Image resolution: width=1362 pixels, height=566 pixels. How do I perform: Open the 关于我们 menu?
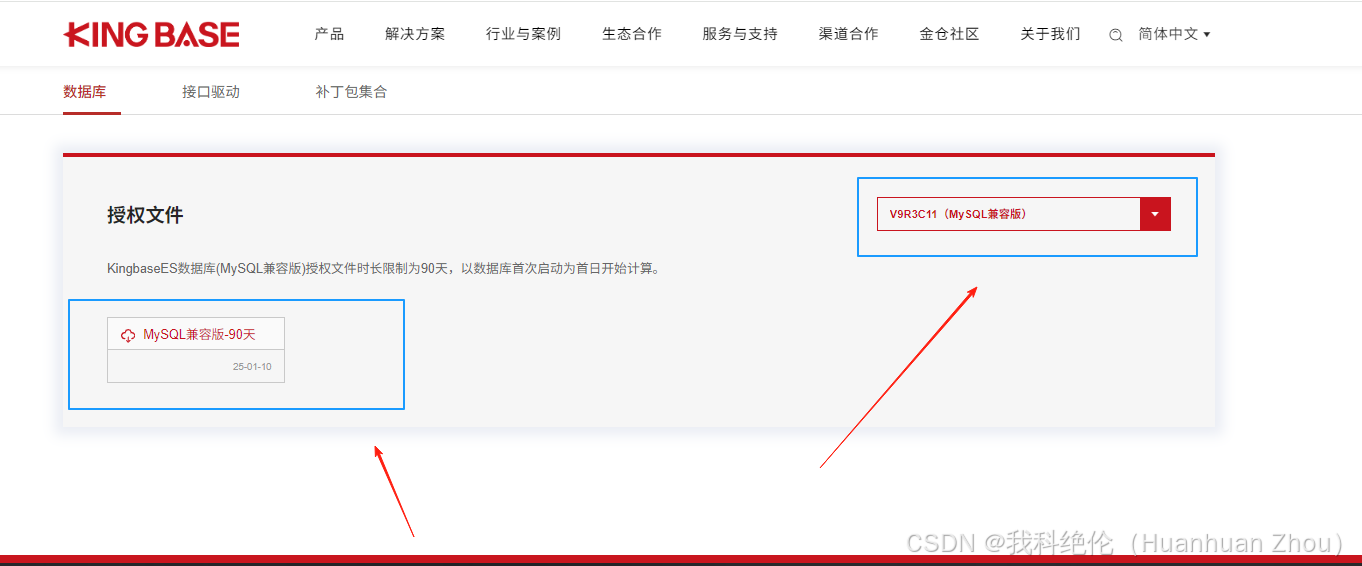[1050, 34]
